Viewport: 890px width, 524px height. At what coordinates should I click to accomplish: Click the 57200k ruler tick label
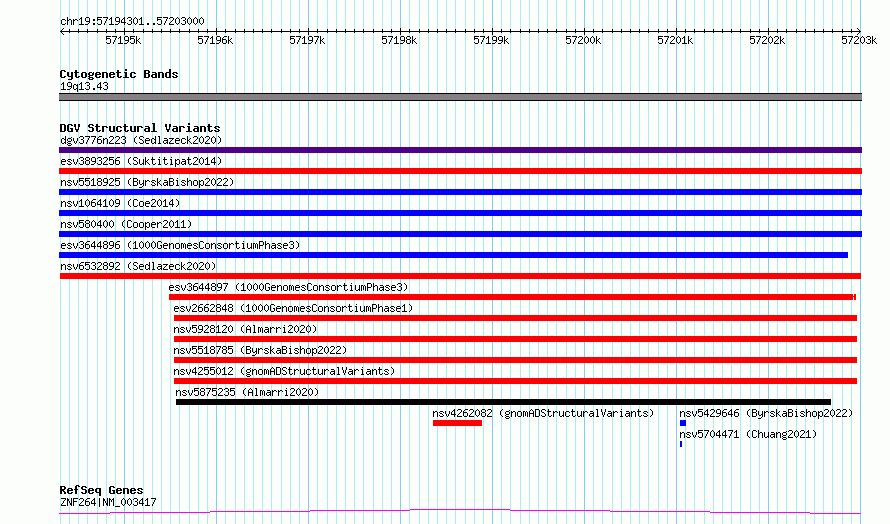(583, 40)
